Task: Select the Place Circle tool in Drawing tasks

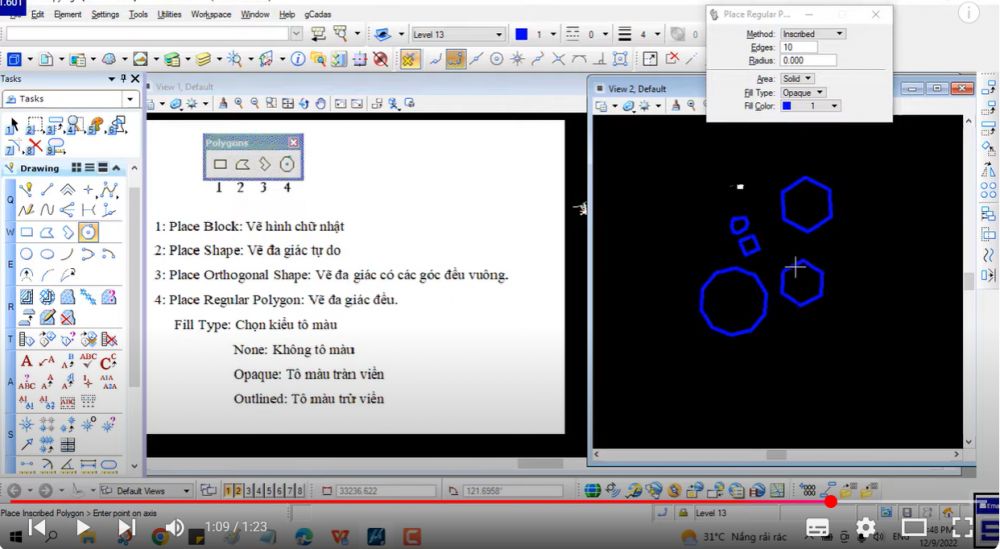Action: [x=26, y=254]
